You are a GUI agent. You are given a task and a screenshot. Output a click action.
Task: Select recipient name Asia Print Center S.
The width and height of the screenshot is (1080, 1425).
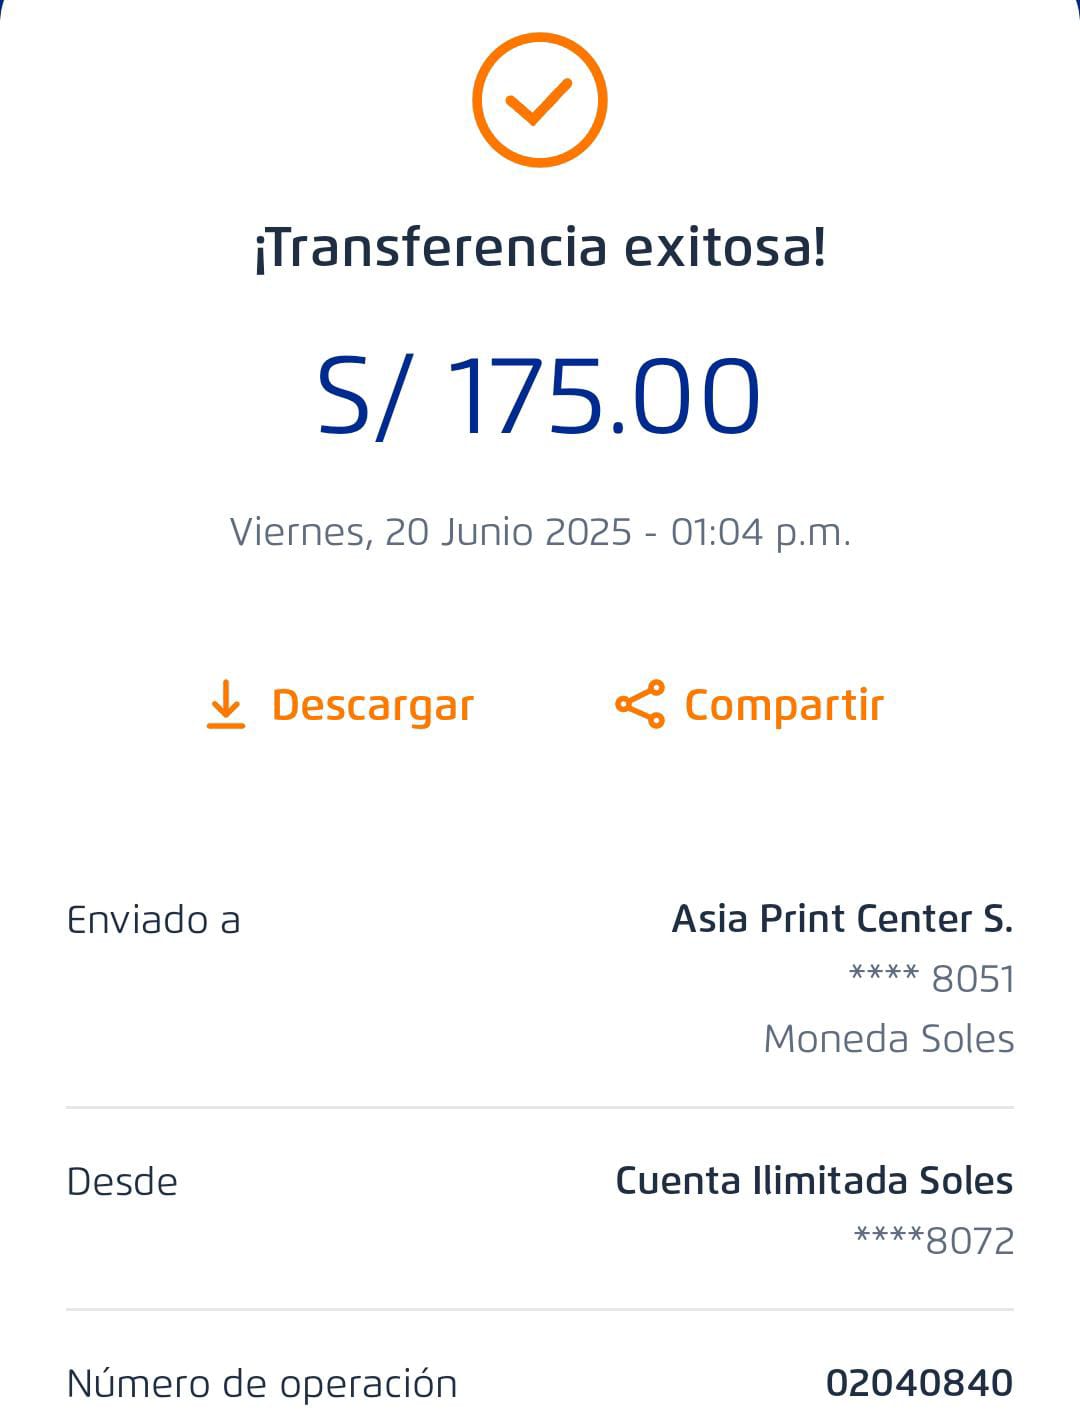point(842,918)
